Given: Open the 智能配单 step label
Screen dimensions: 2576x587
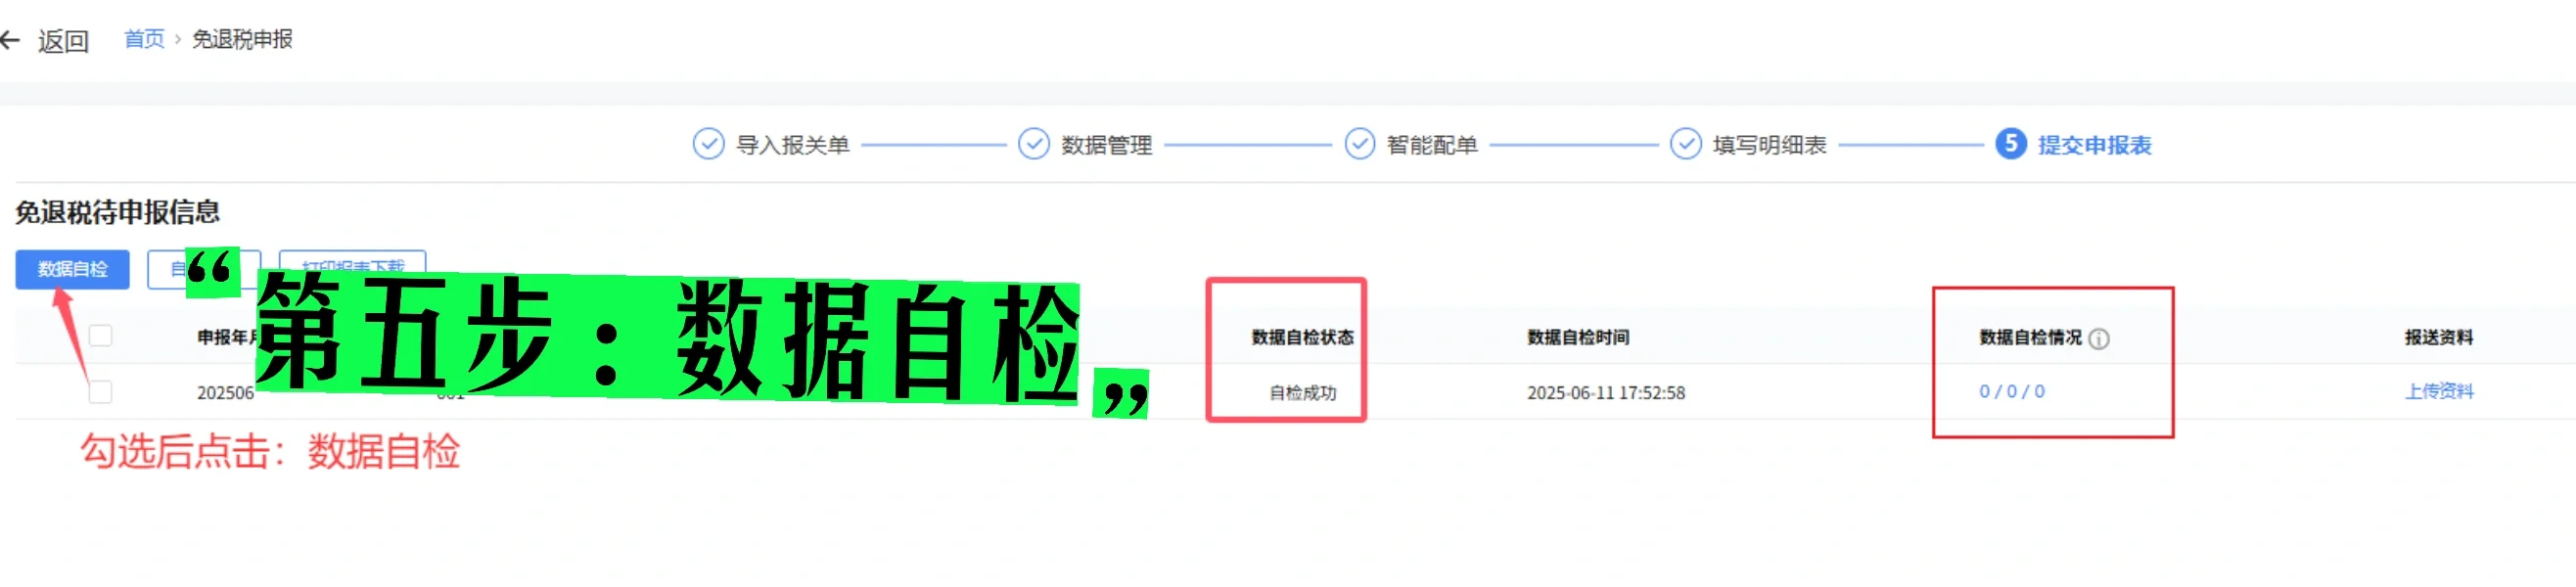Looking at the screenshot, I should 1432,145.
